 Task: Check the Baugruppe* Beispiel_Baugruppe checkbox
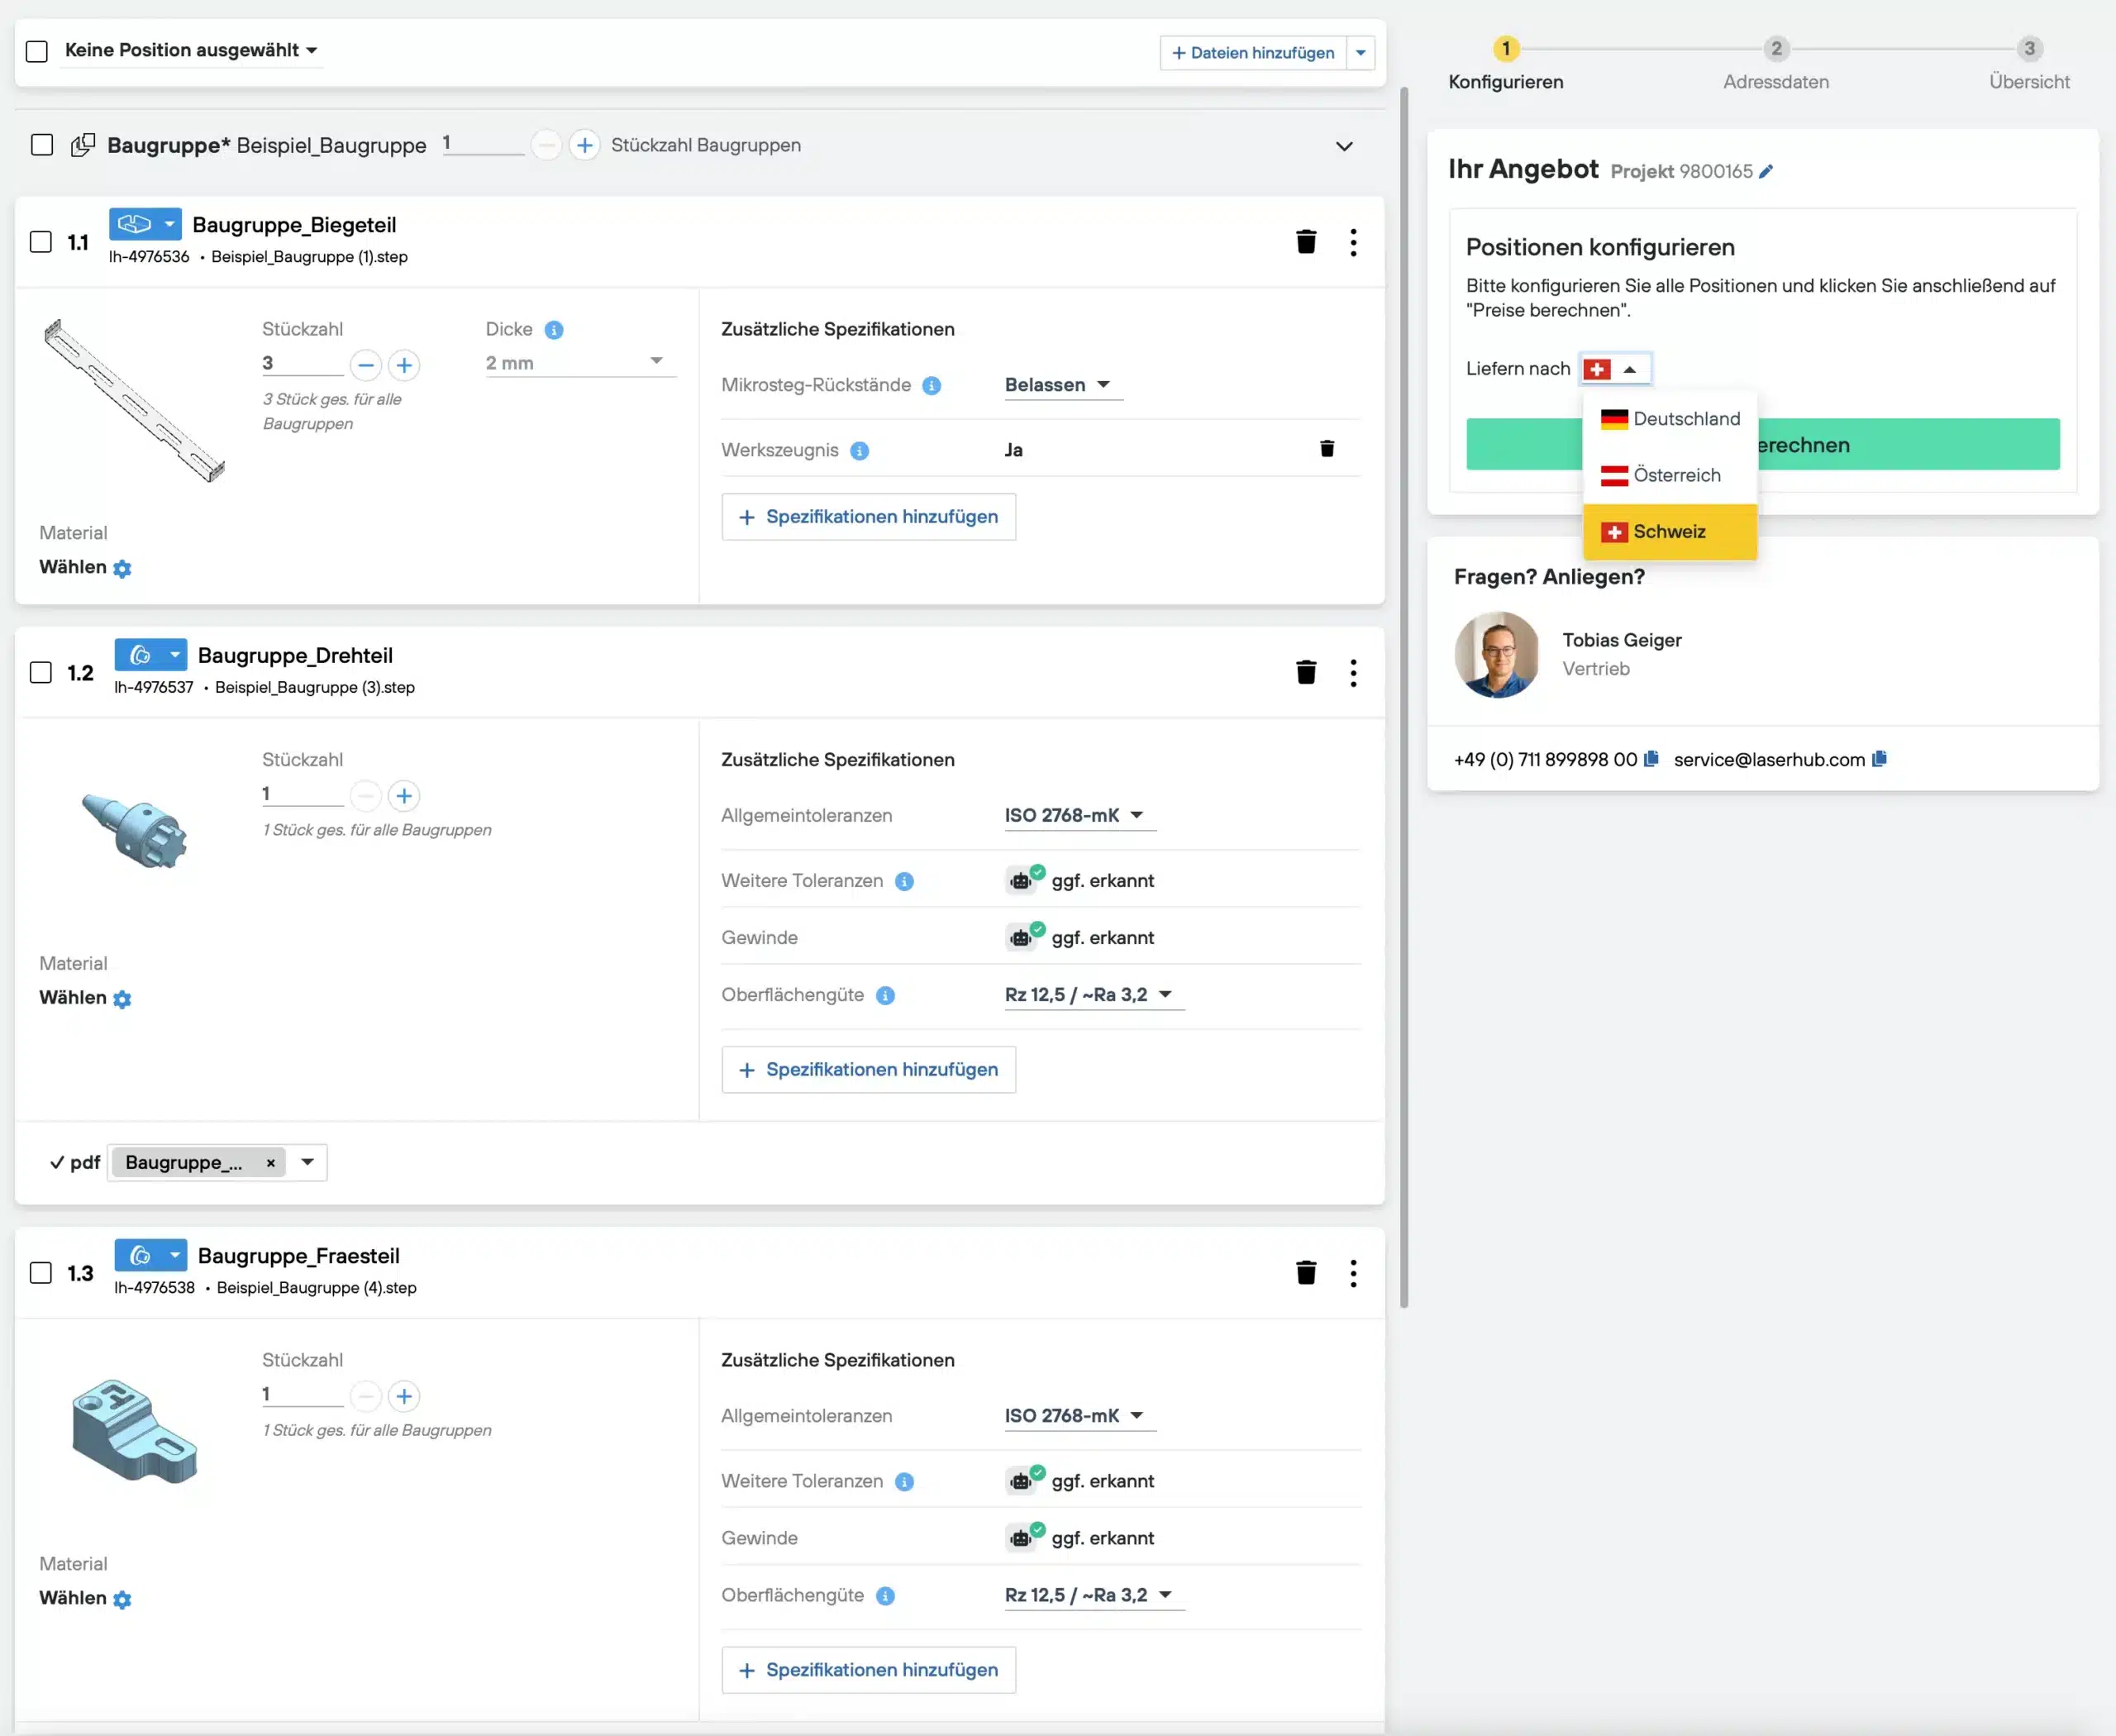coord(42,145)
